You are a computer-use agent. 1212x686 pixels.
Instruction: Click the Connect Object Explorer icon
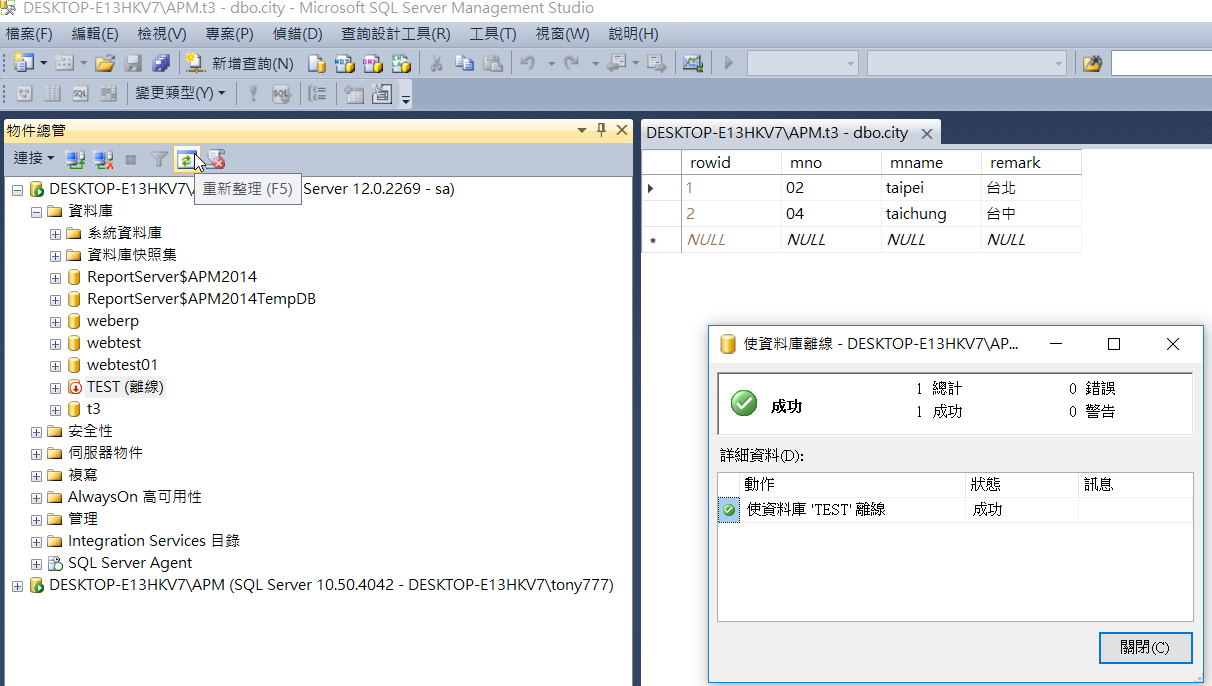coord(75,159)
